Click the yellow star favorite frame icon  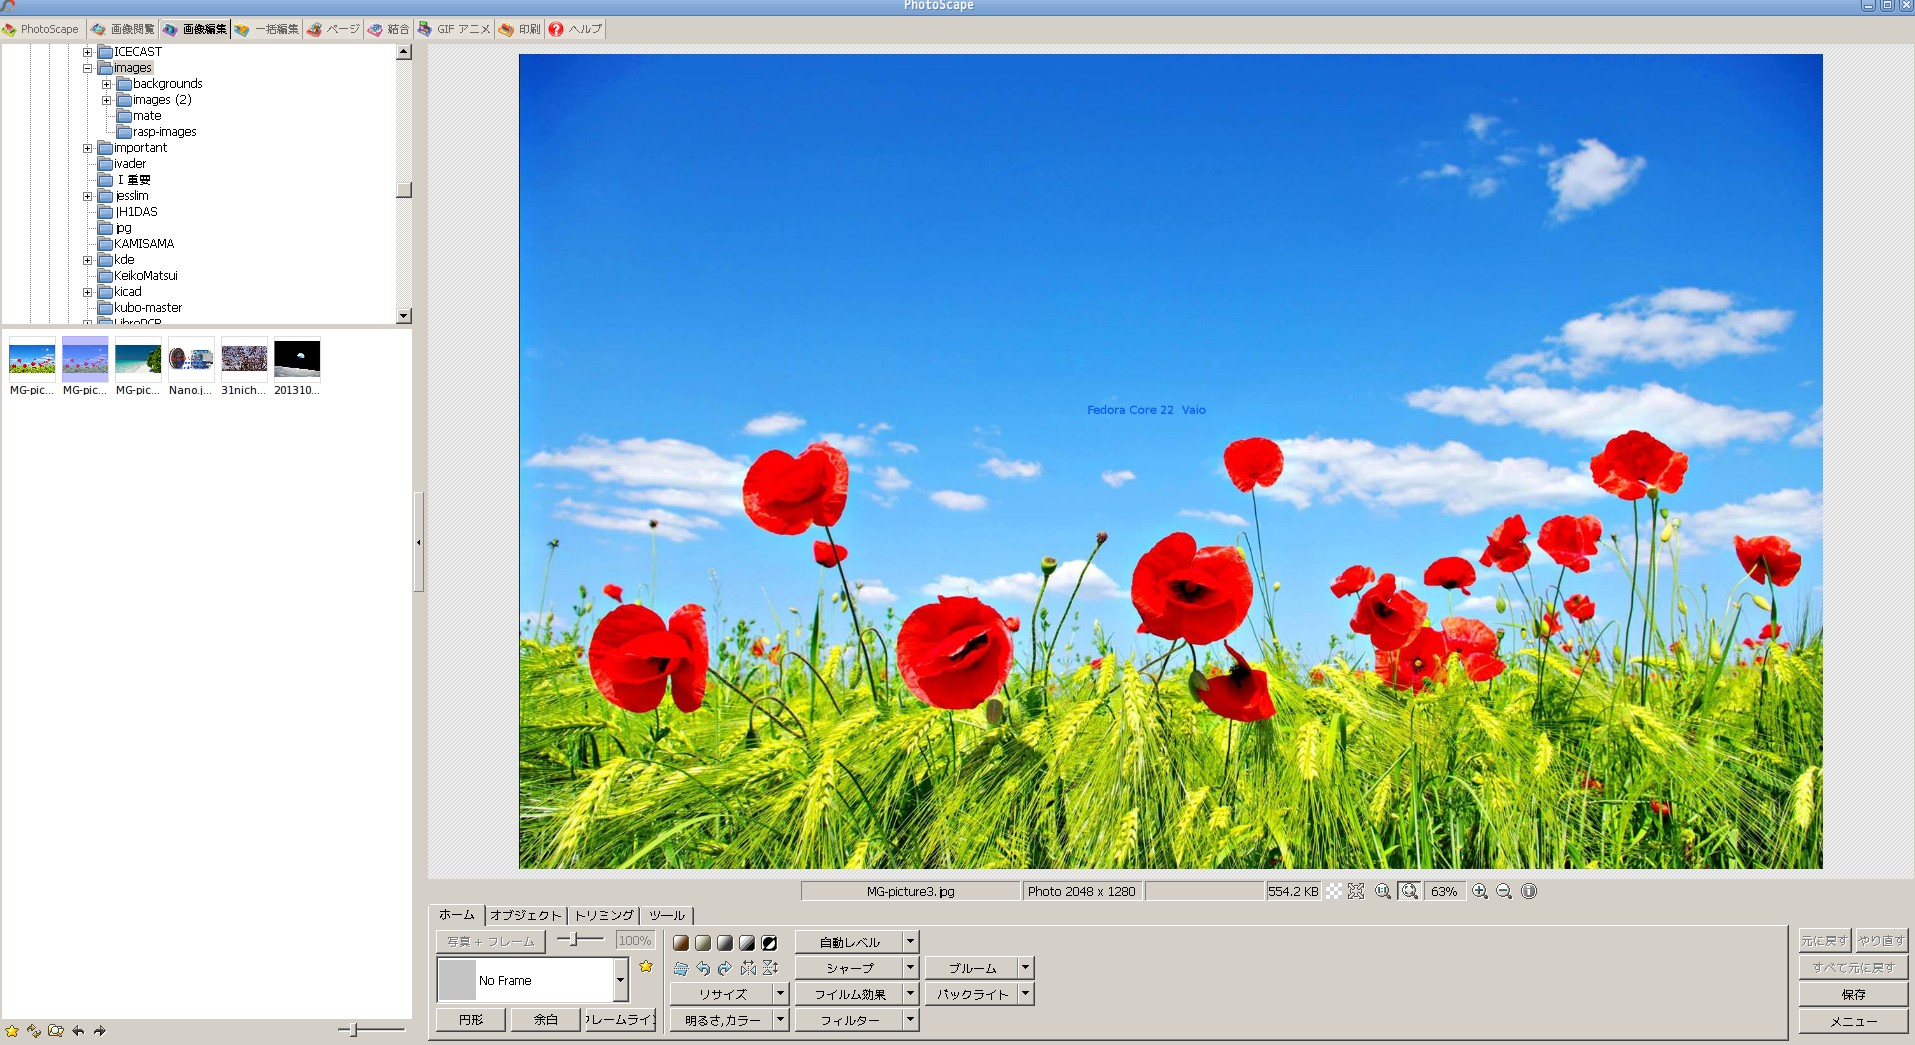pyautogui.click(x=646, y=966)
